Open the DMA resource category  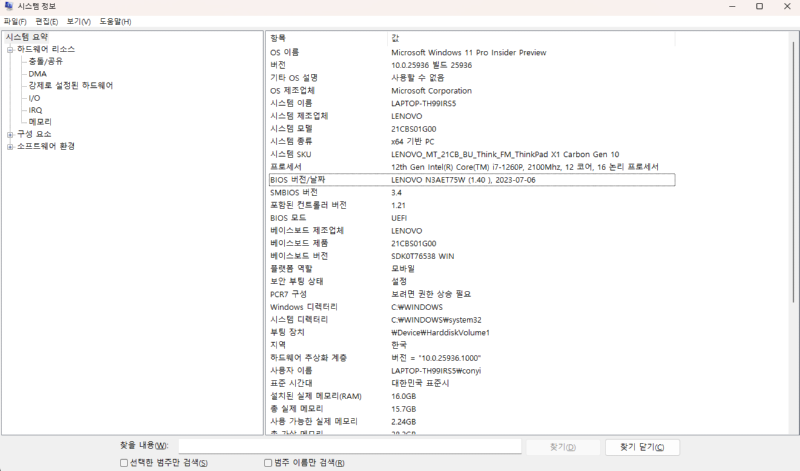pos(37,73)
